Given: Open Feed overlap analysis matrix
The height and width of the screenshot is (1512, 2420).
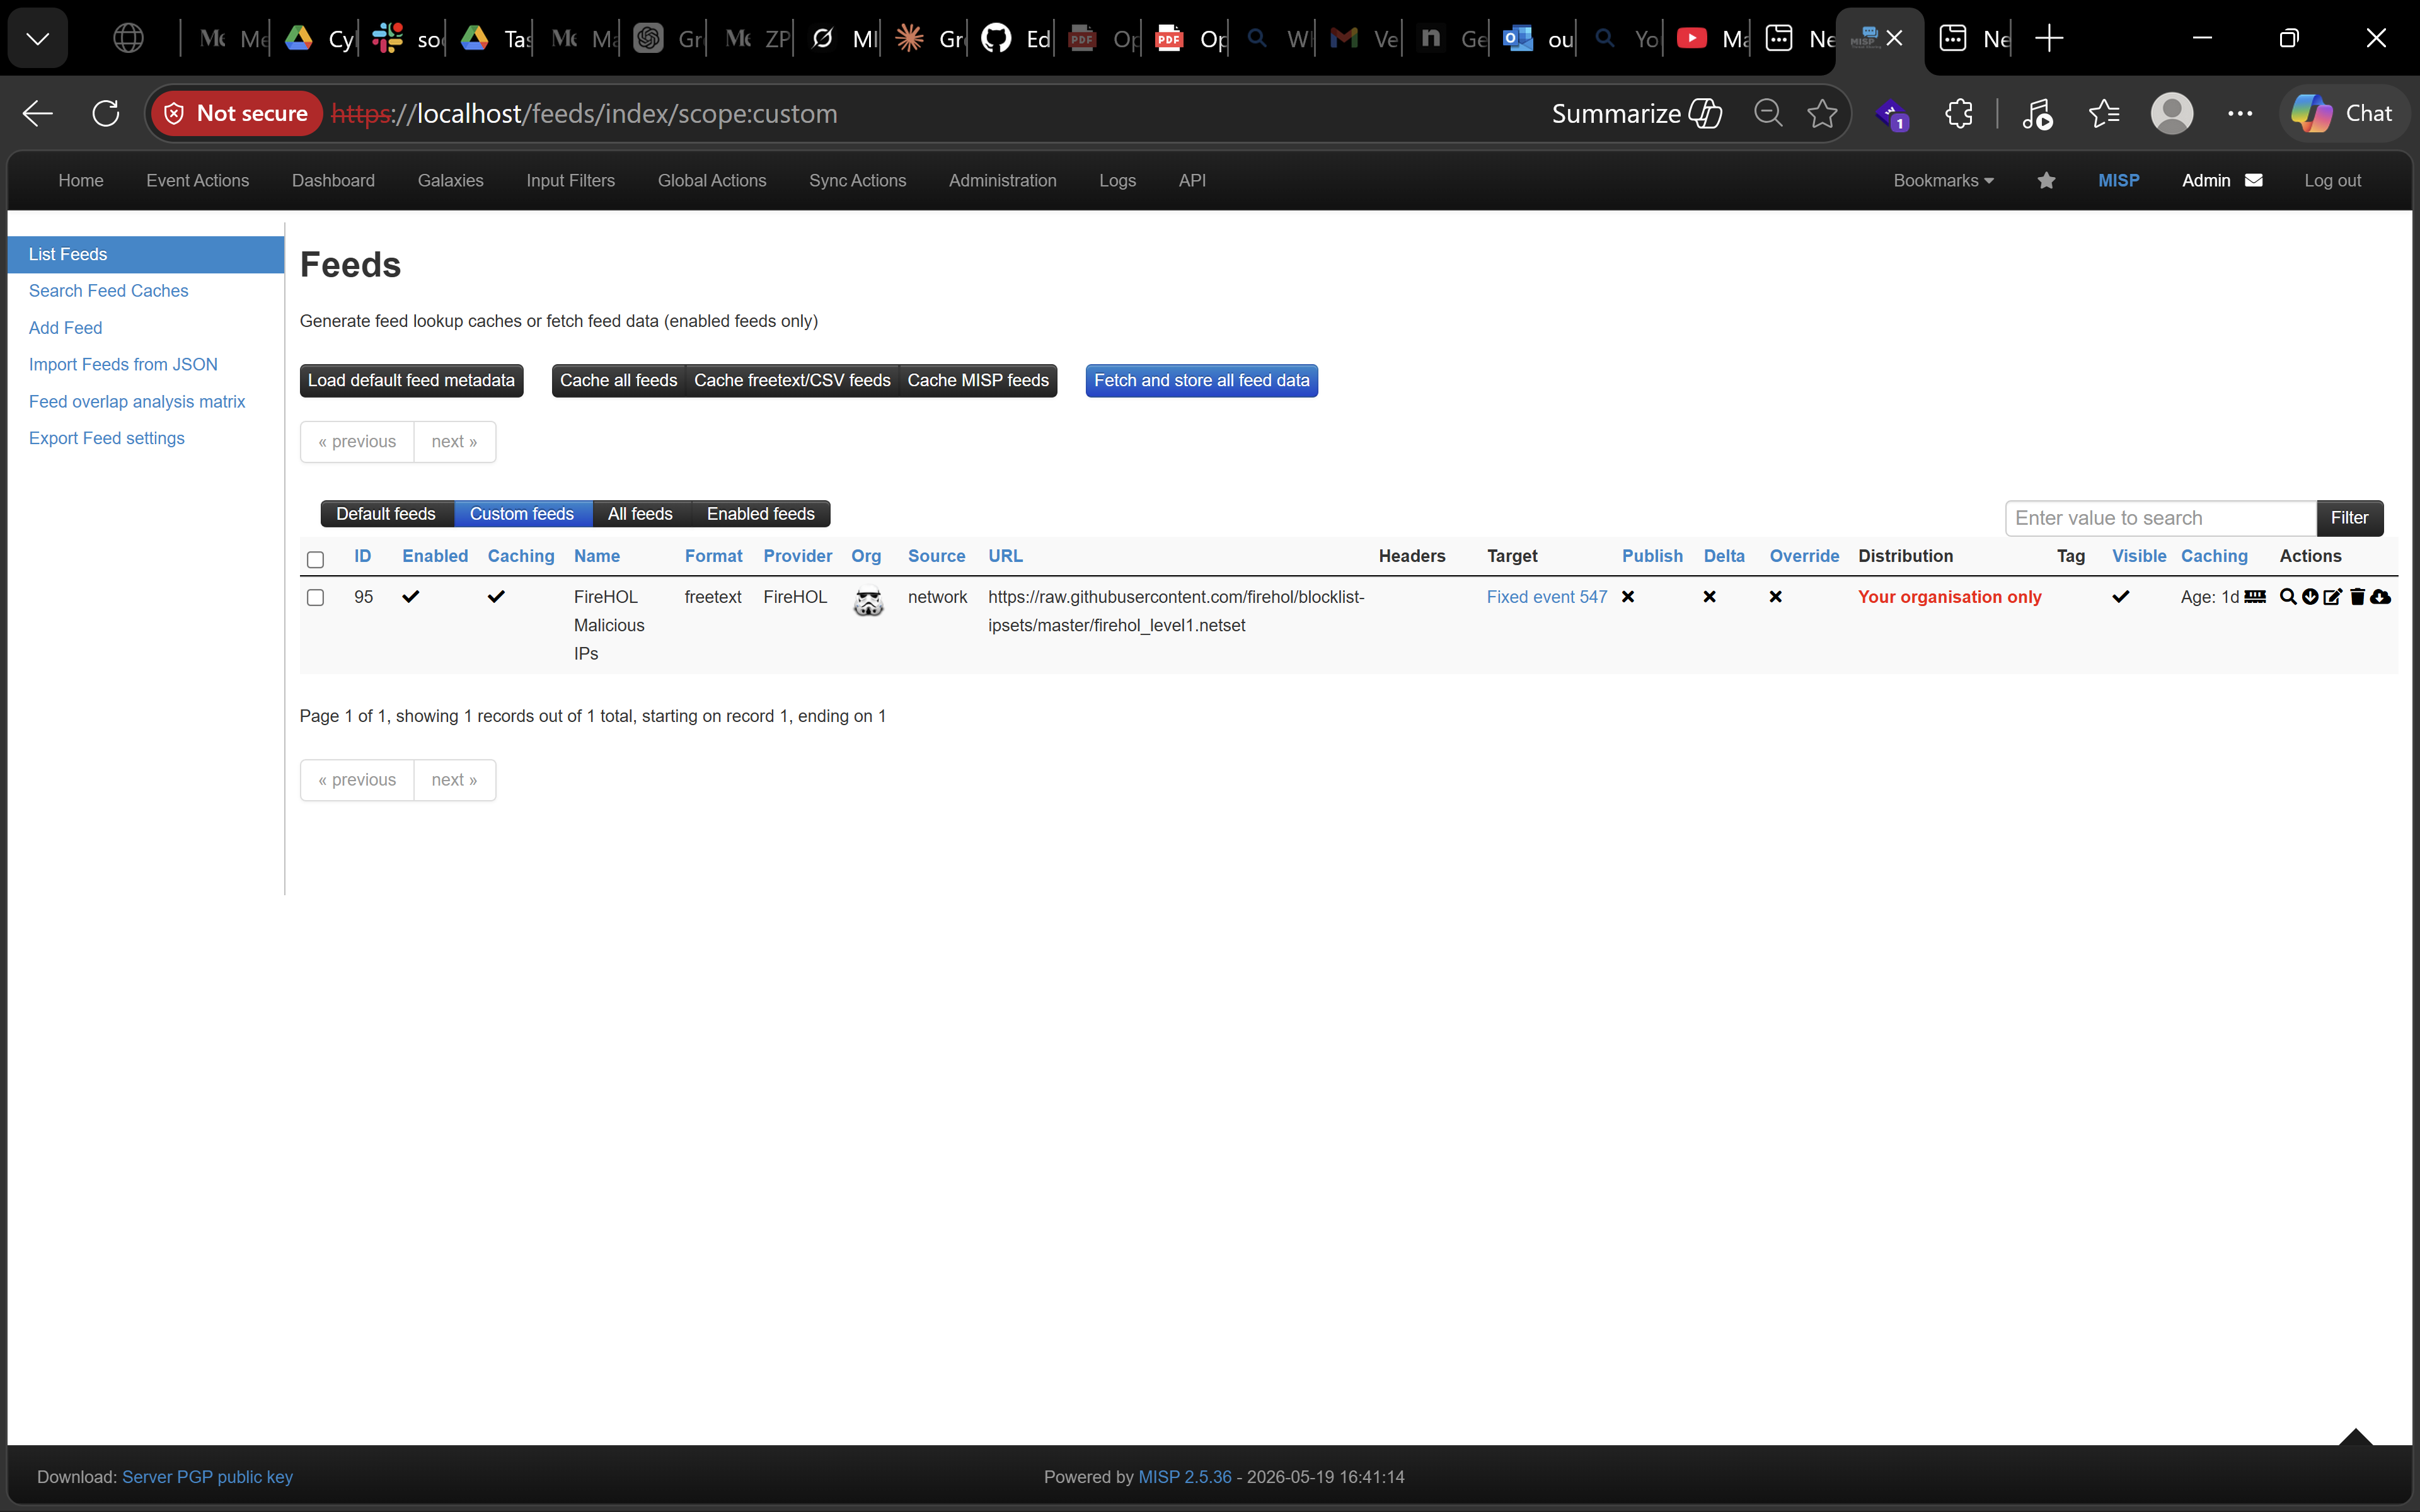Looking at the screenshot, I should [x=137, y=401].
